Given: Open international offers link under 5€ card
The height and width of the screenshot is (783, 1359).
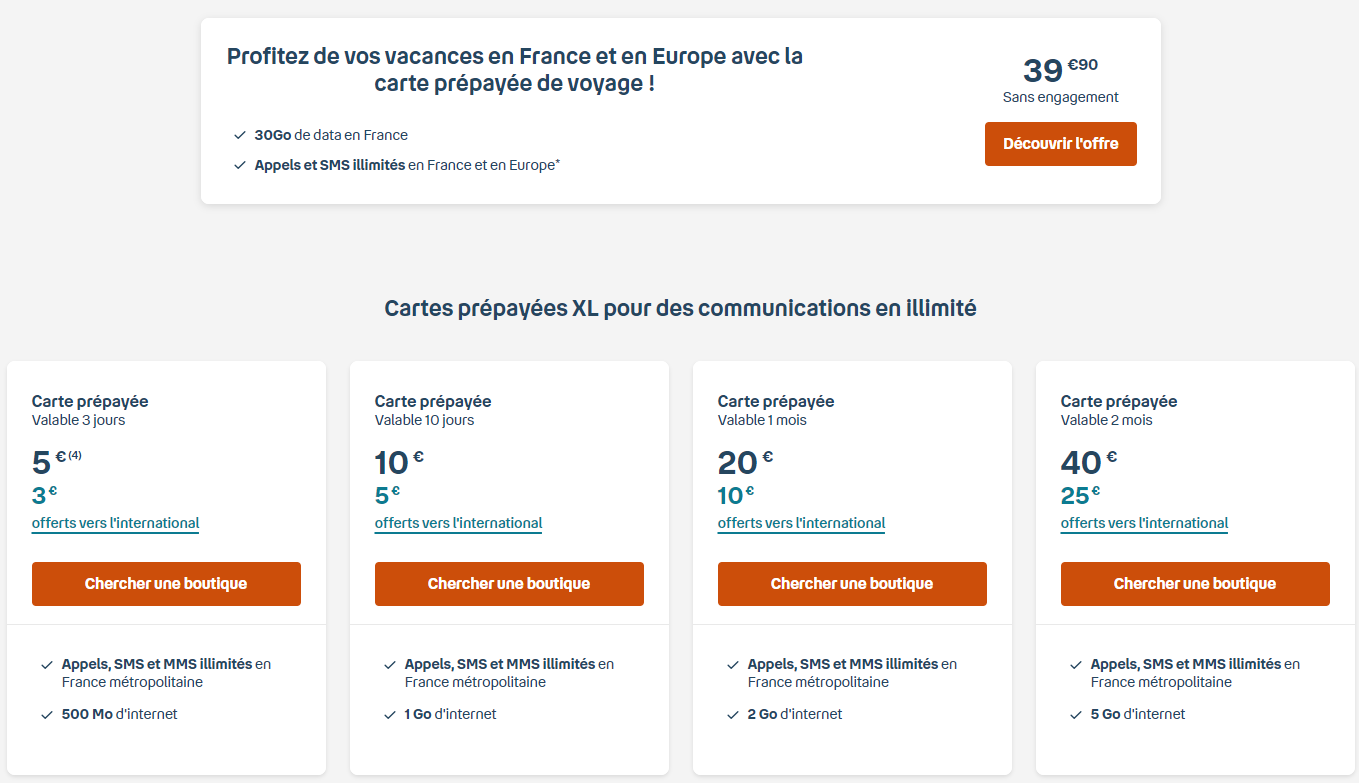Looking at the screenshot, I should coord(115,523).
